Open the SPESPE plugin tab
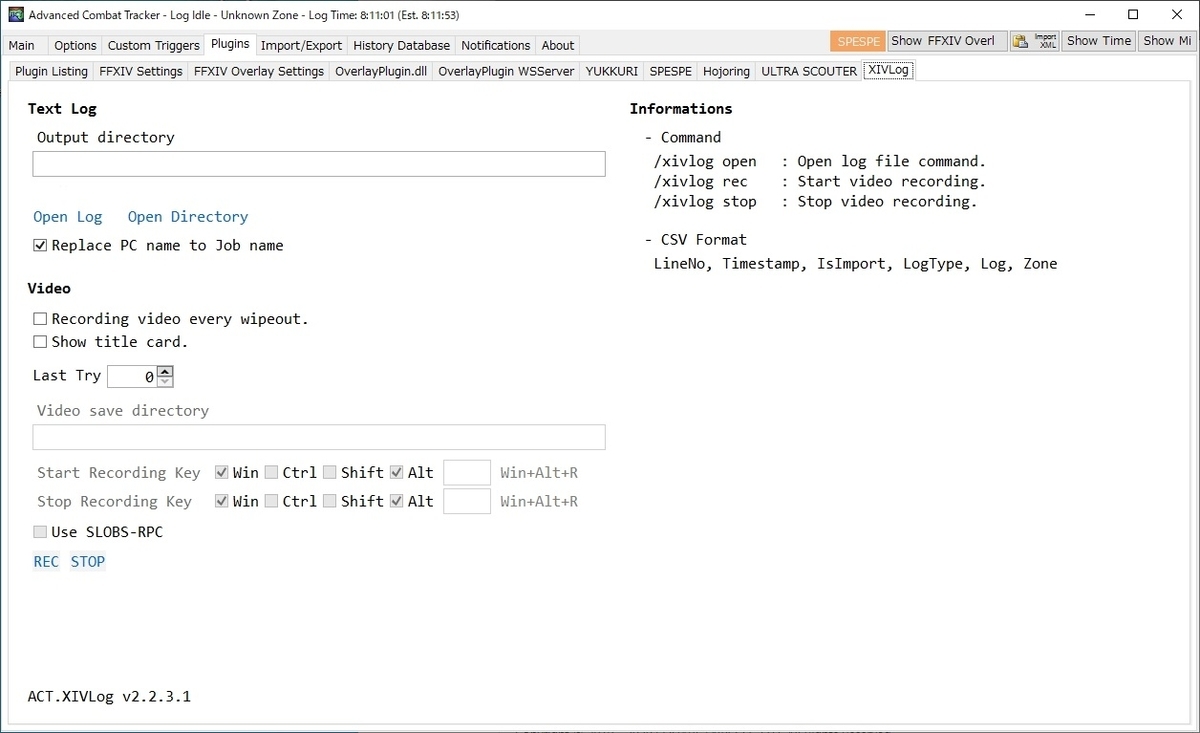Image resolution: width=1200 pixels, height=733 pixels. [671, 71]
